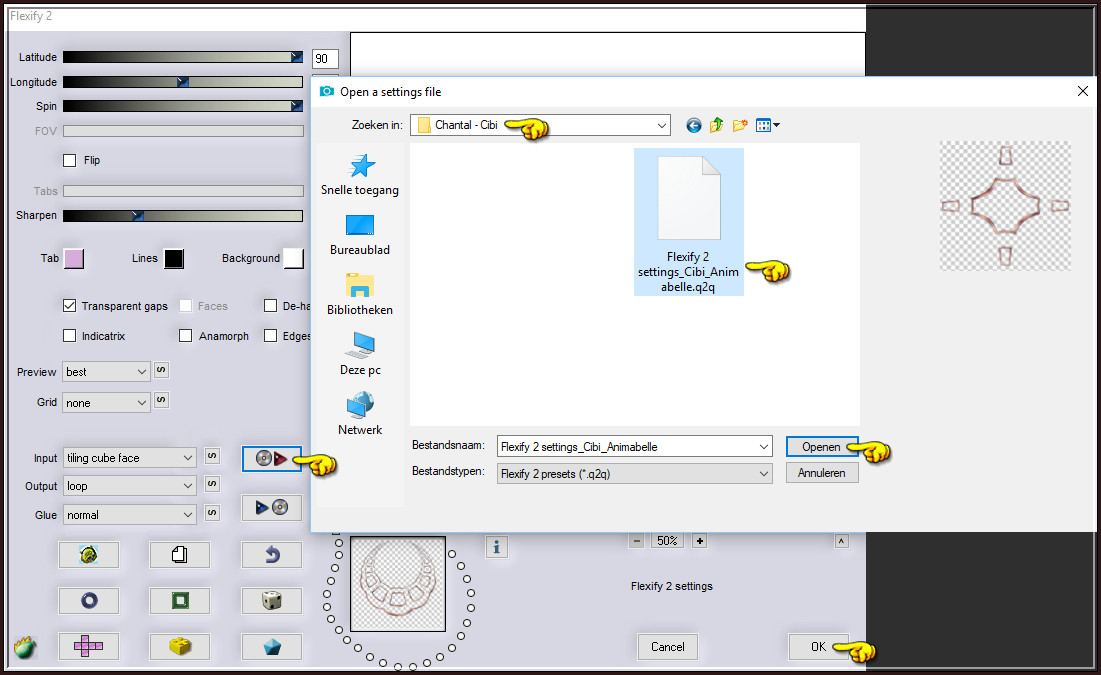The image size is (1101, 675).
Task: Create a new folder in file dialog
Action: click(739, 125)
